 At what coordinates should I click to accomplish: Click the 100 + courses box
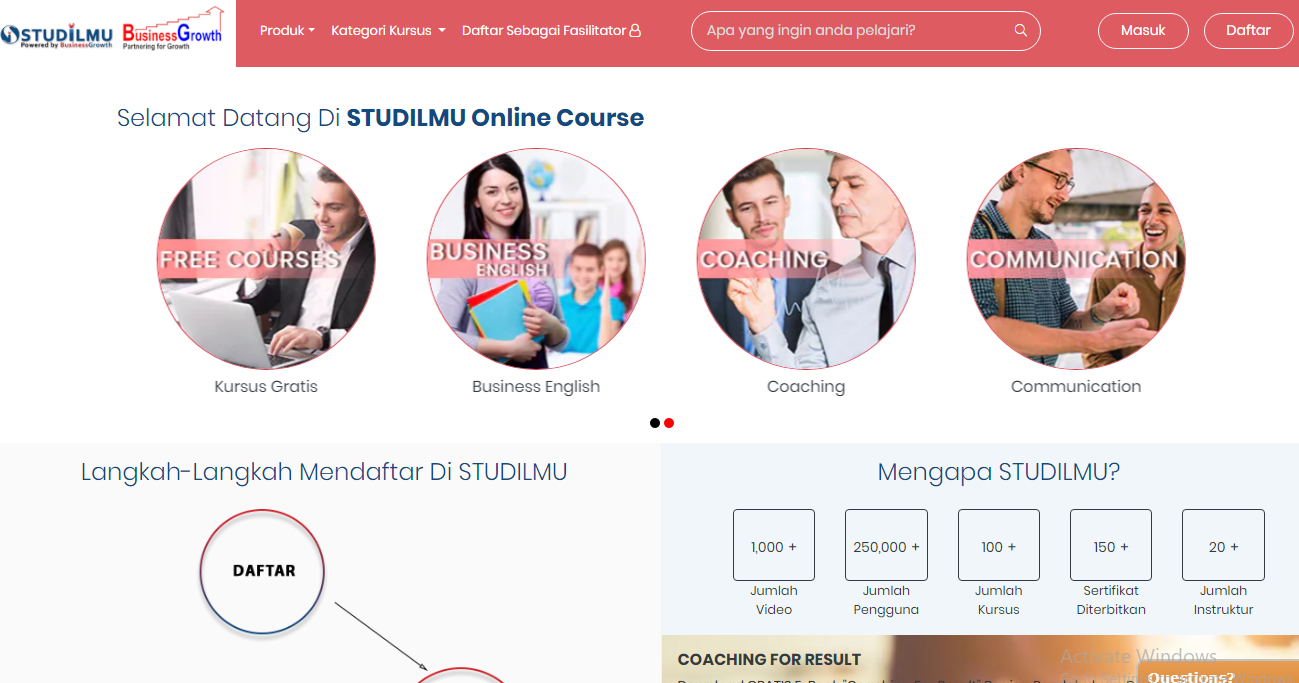[x=999, y=545]
